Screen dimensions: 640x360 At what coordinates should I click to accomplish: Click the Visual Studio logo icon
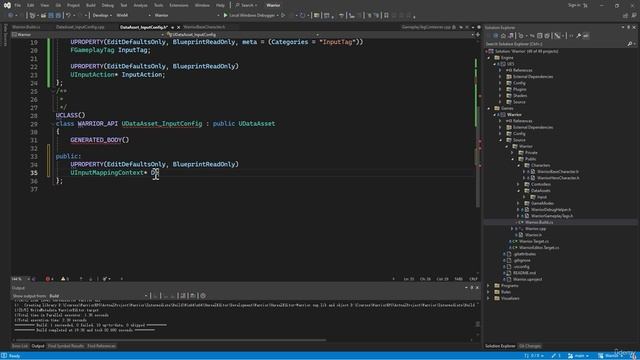(7, 5)
